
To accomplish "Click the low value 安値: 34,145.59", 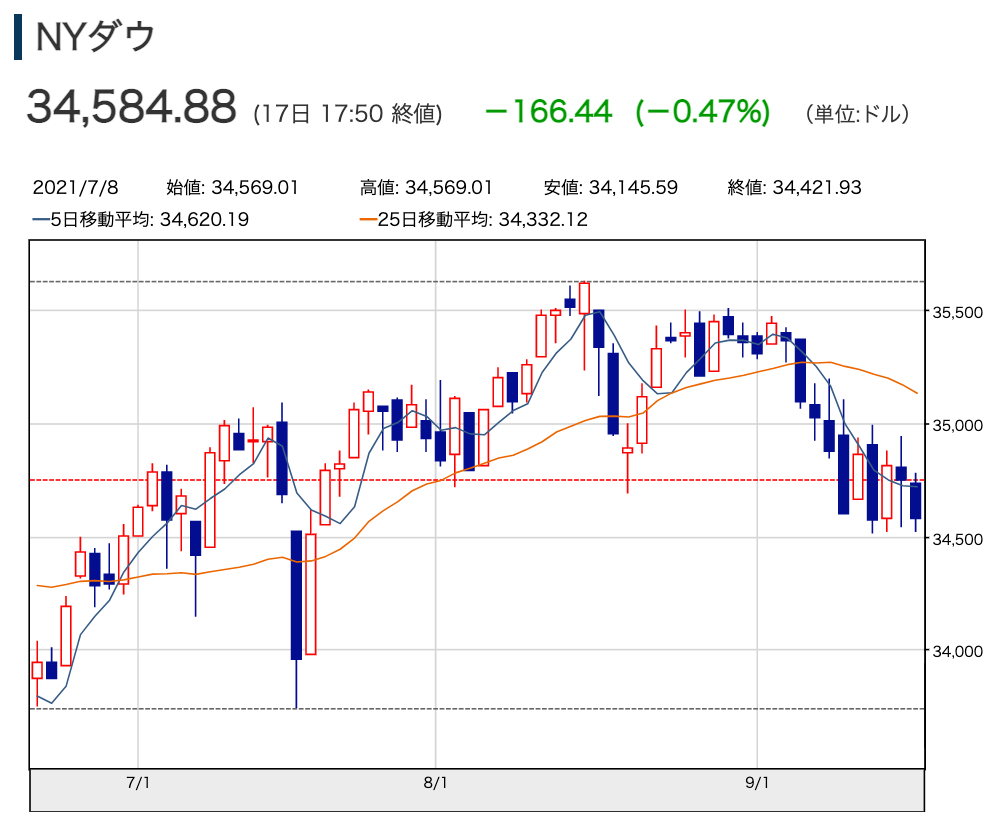I will [611, 187].
